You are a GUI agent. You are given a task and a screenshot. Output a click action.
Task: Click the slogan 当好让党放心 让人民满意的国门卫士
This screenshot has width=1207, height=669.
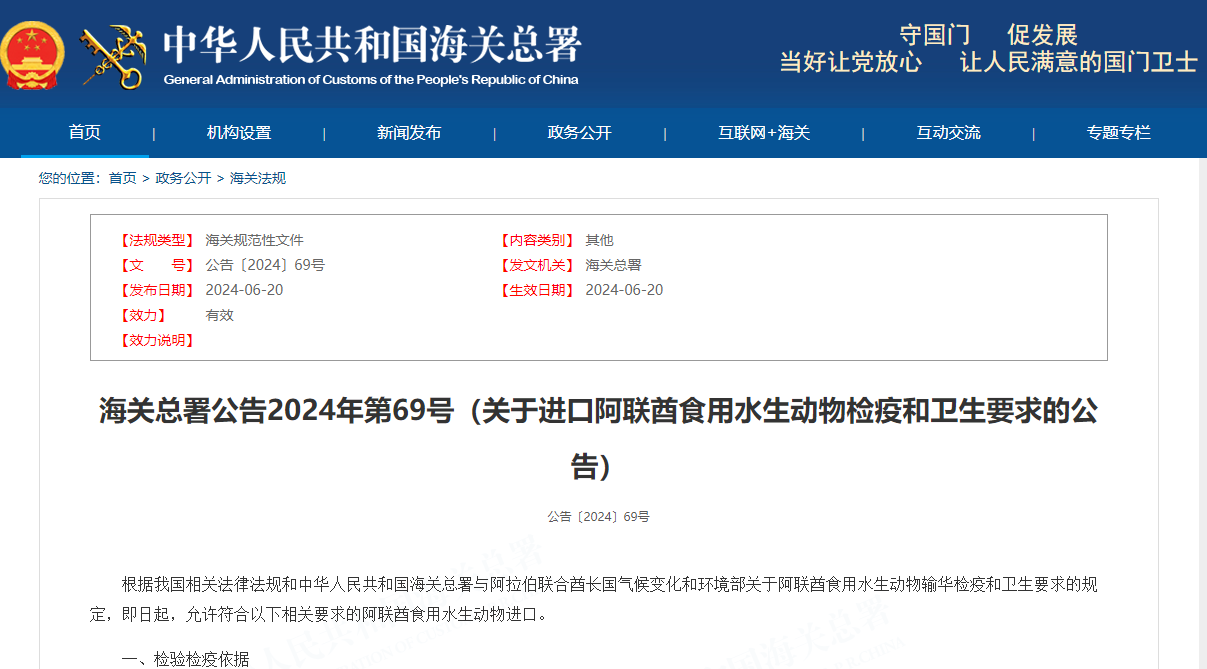pyautogui.click(x=988, y=62)
